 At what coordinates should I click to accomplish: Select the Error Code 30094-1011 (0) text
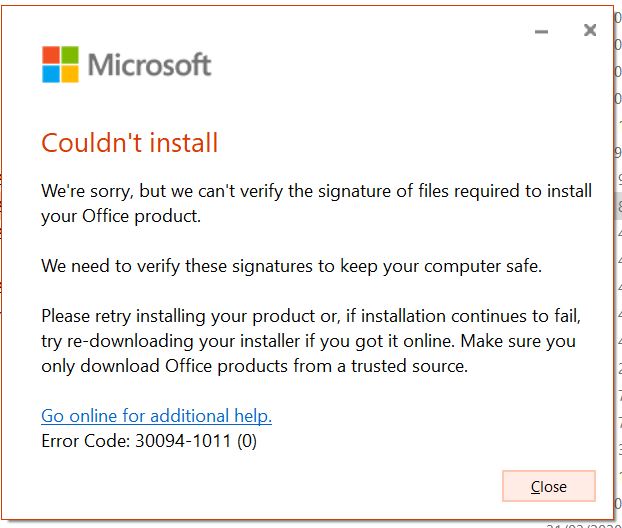point(149,441)
